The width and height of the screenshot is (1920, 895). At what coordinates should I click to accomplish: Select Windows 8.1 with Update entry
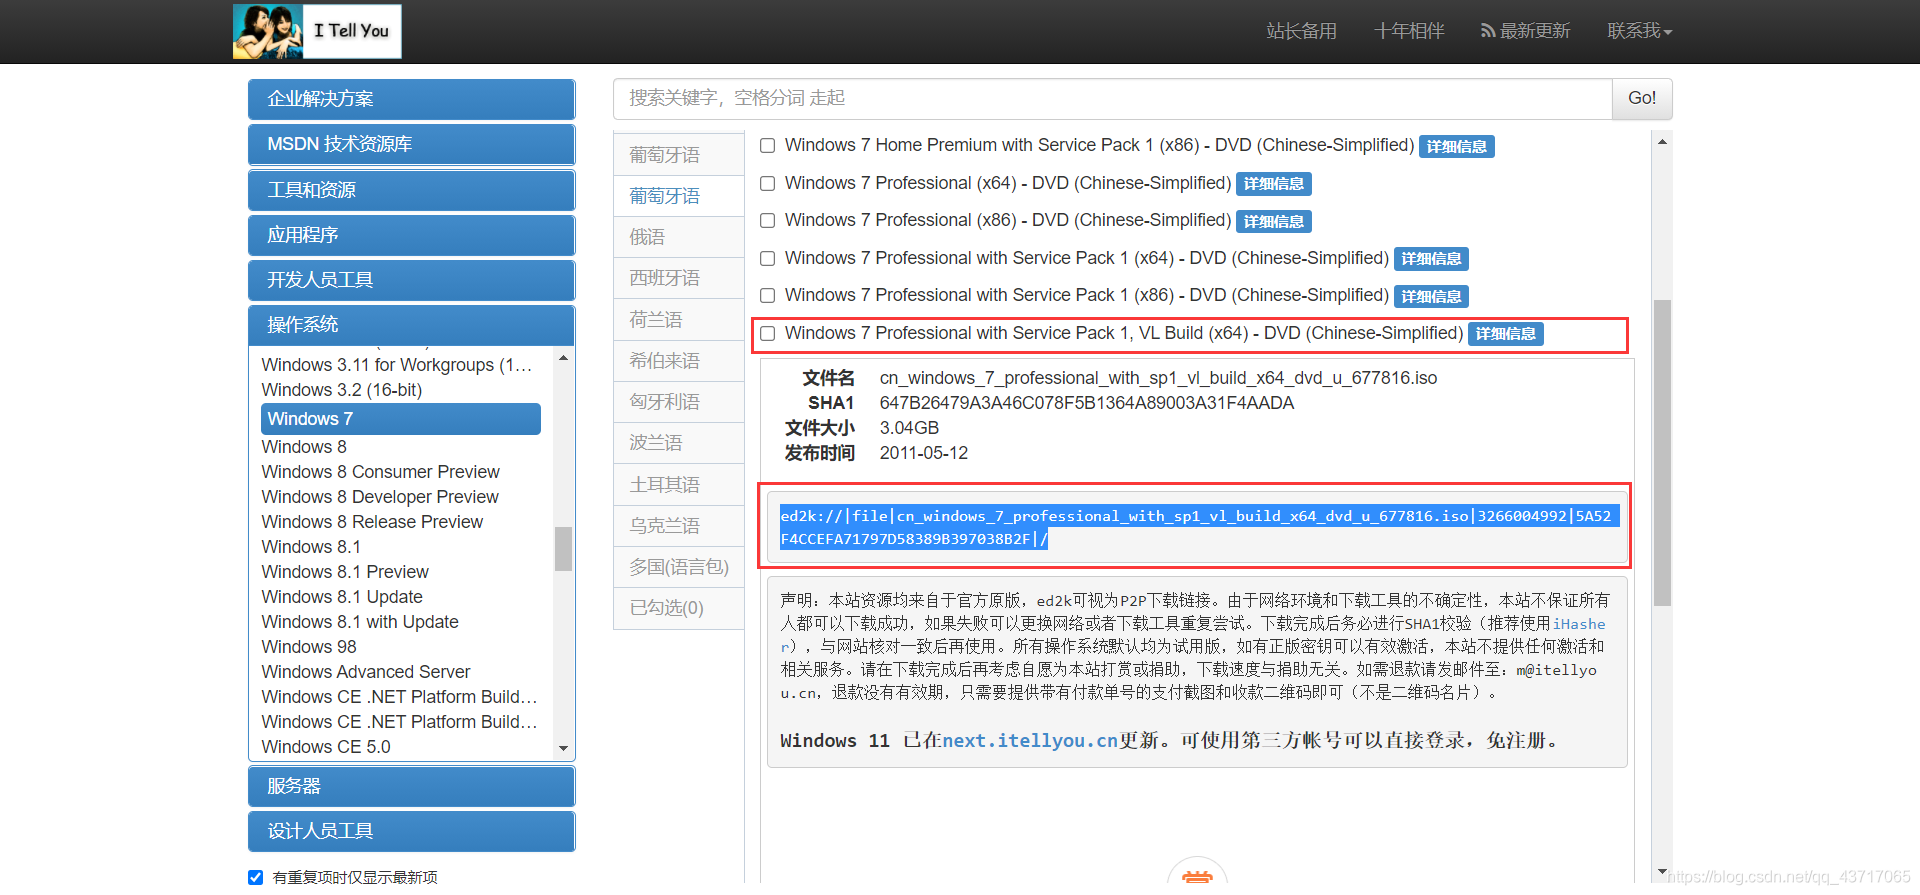click(x=360, y=622)
